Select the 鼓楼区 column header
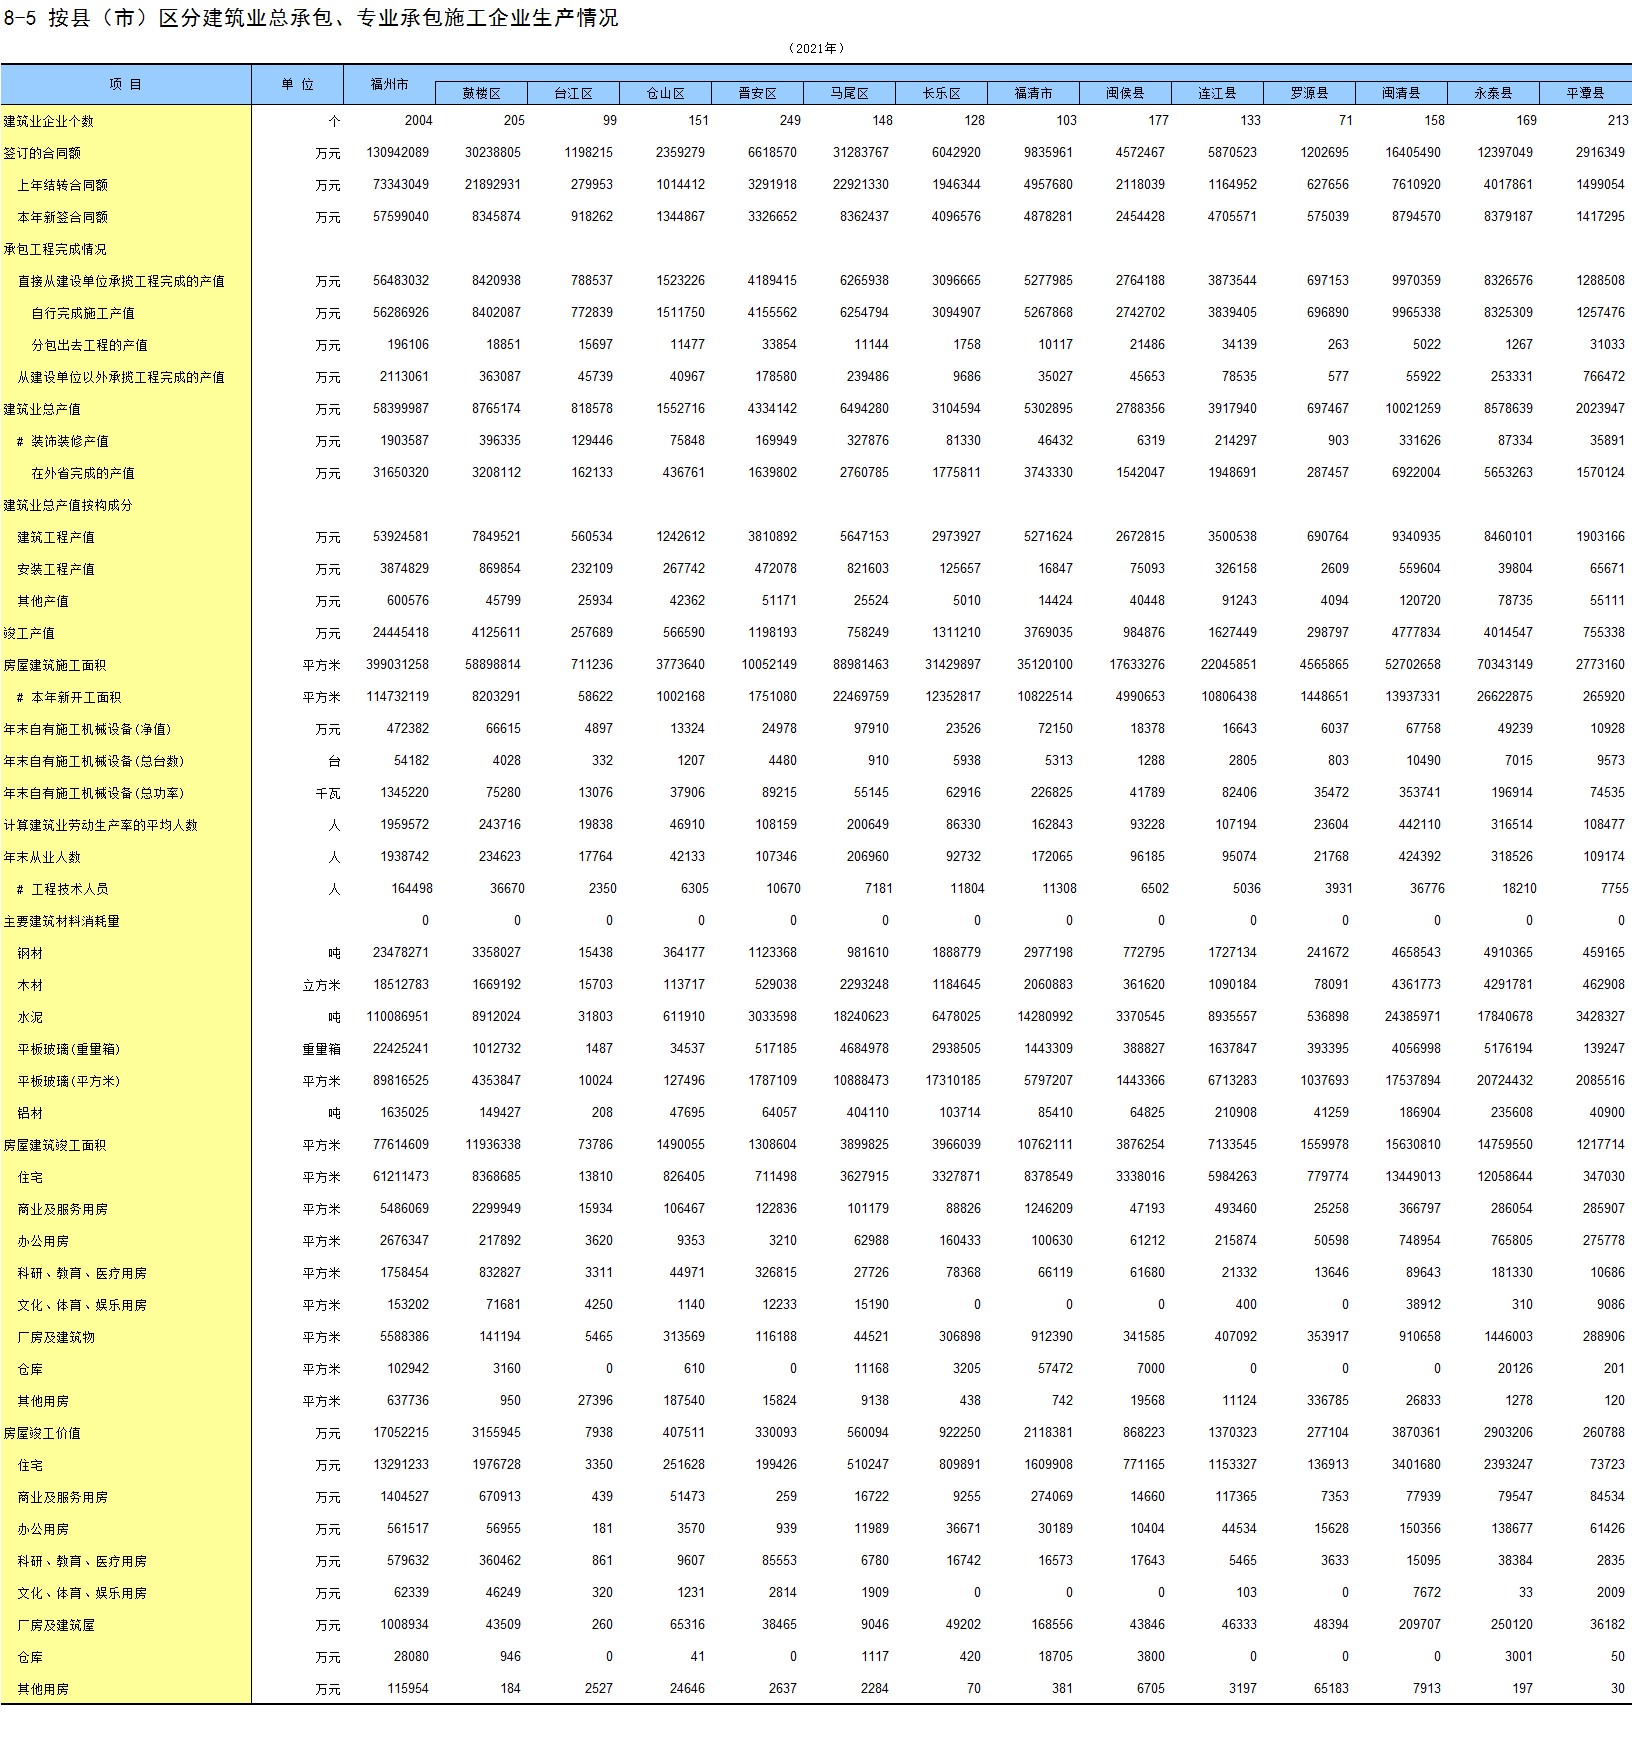This screenshot has width=1632, height=1737. coord(481,93)
